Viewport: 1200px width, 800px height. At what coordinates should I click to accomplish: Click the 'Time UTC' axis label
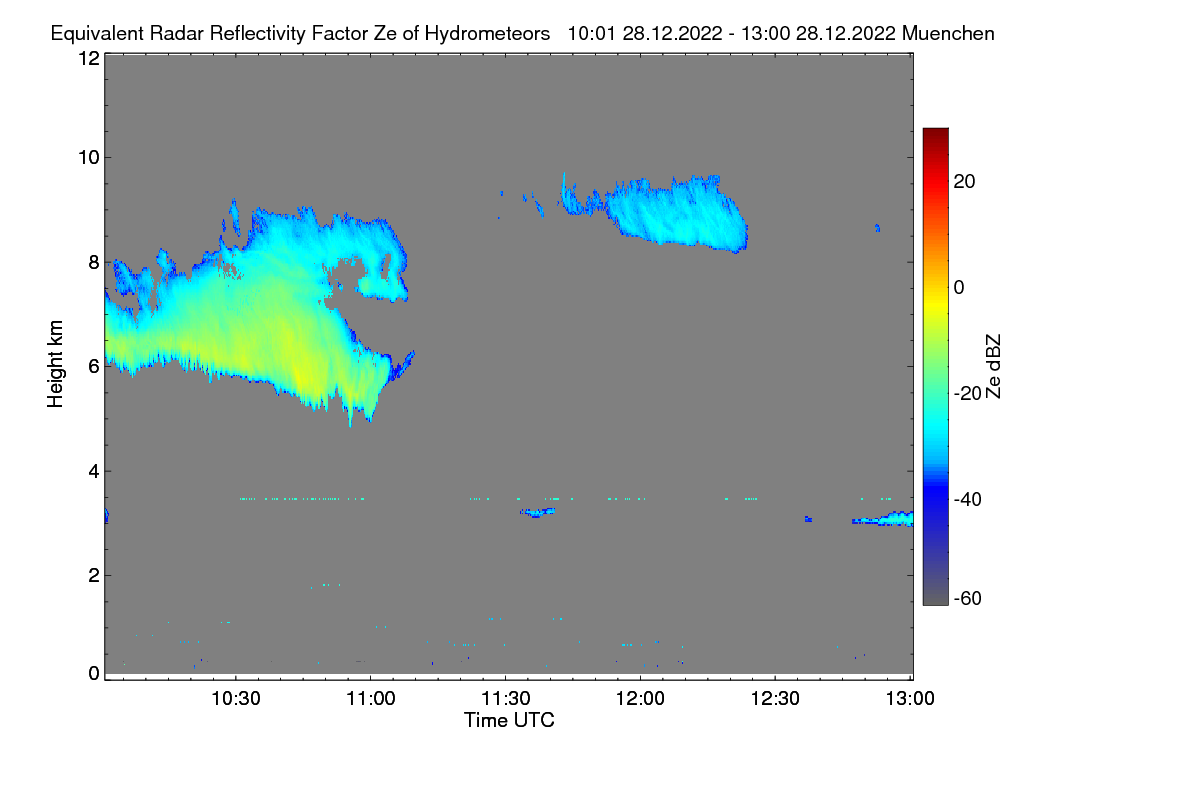pos(509,720)
